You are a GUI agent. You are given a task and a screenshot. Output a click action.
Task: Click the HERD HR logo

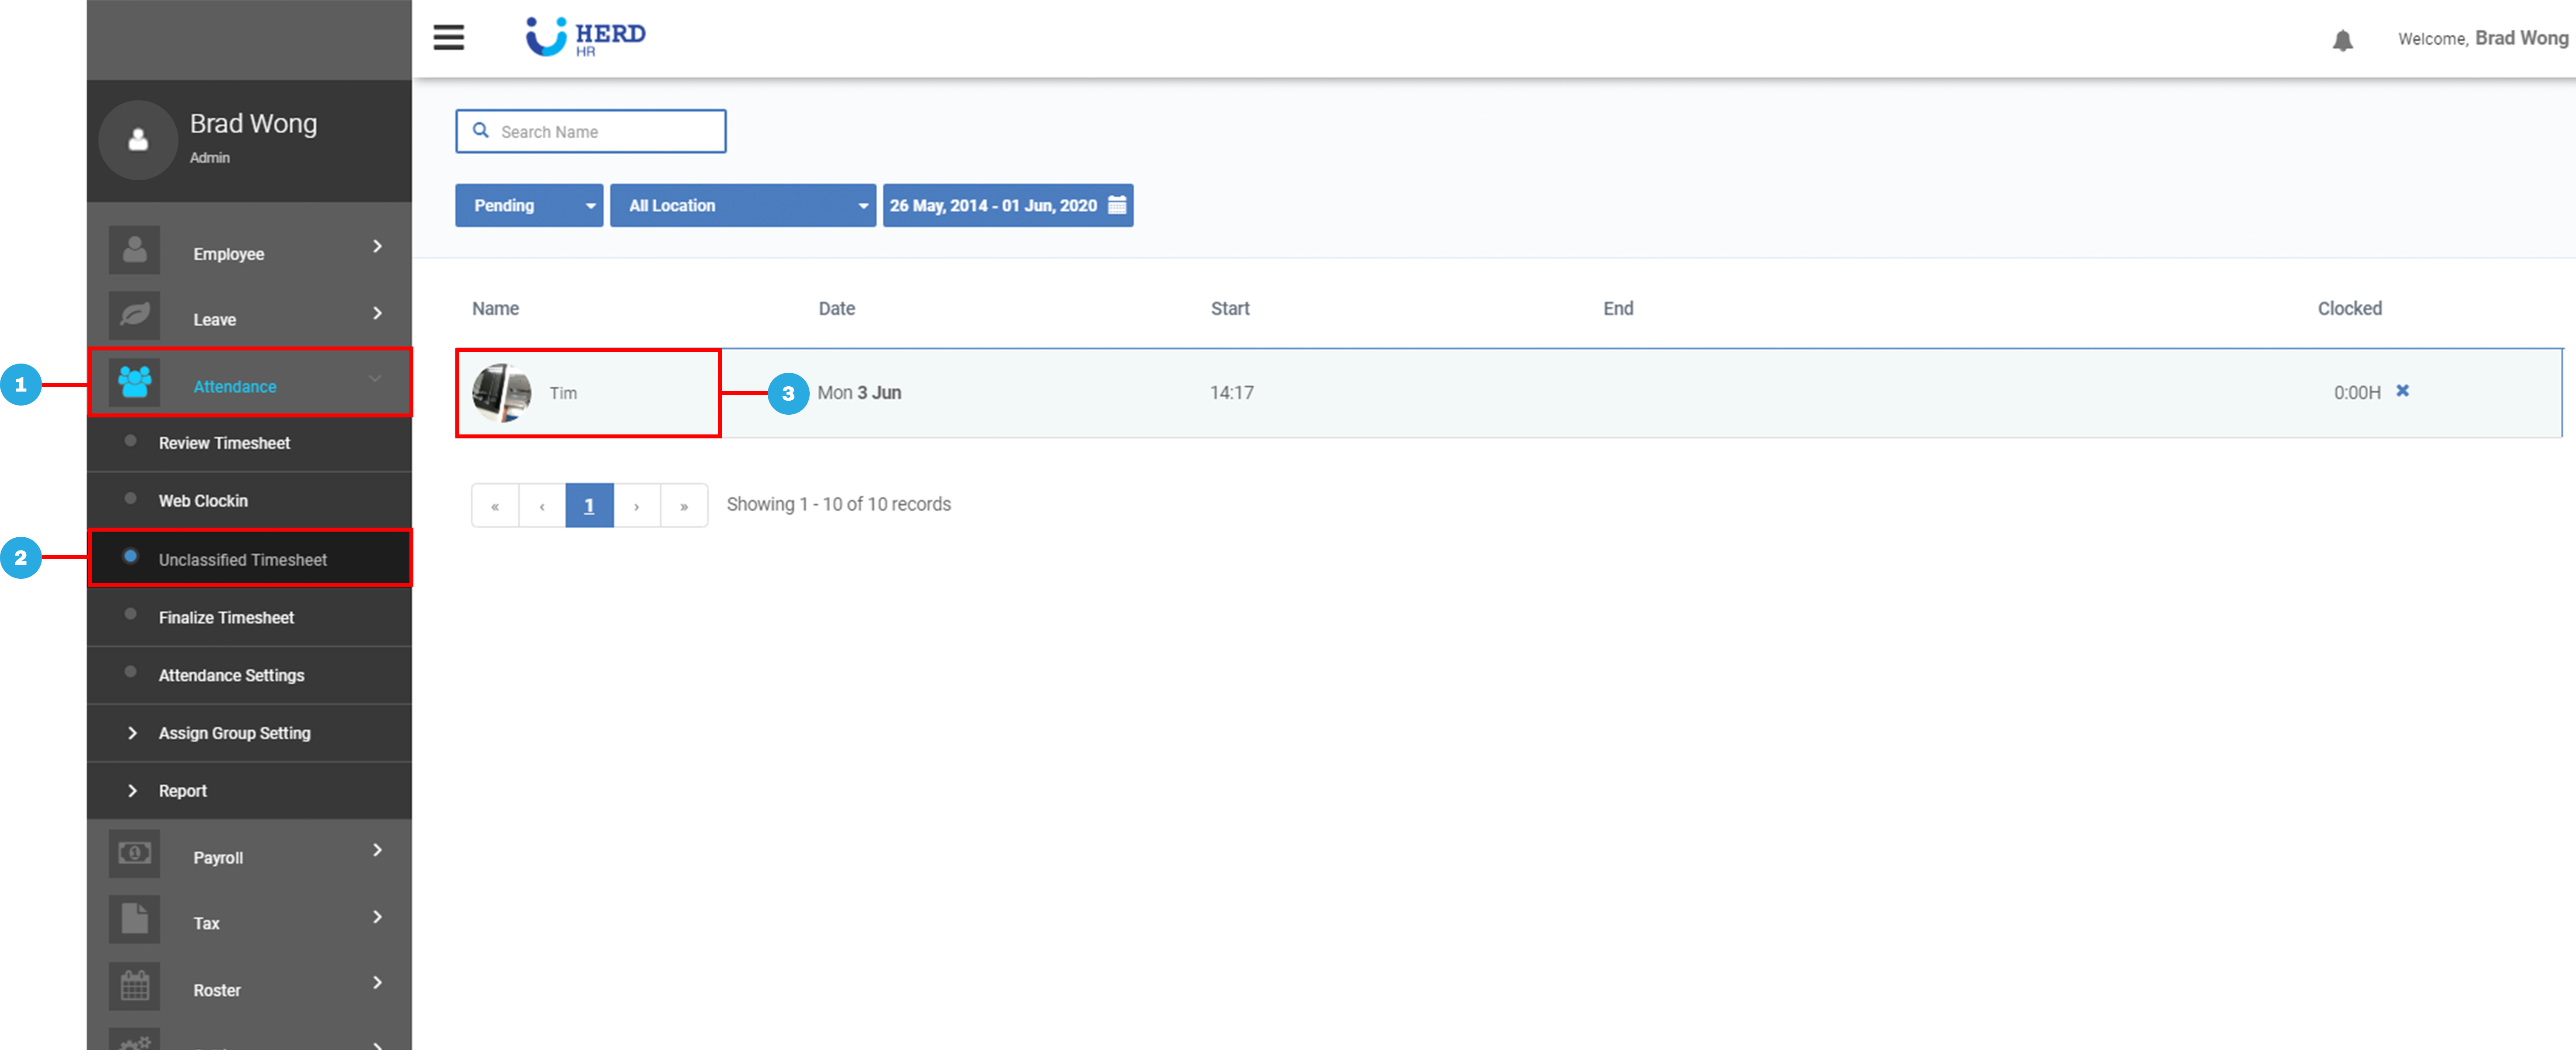586,37
